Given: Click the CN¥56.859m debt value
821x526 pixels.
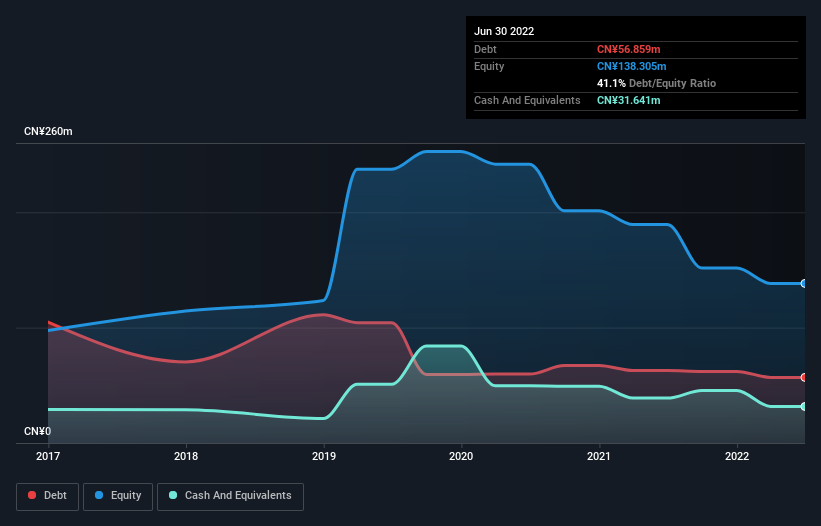Looking at the screenshot, I should 628,49.
